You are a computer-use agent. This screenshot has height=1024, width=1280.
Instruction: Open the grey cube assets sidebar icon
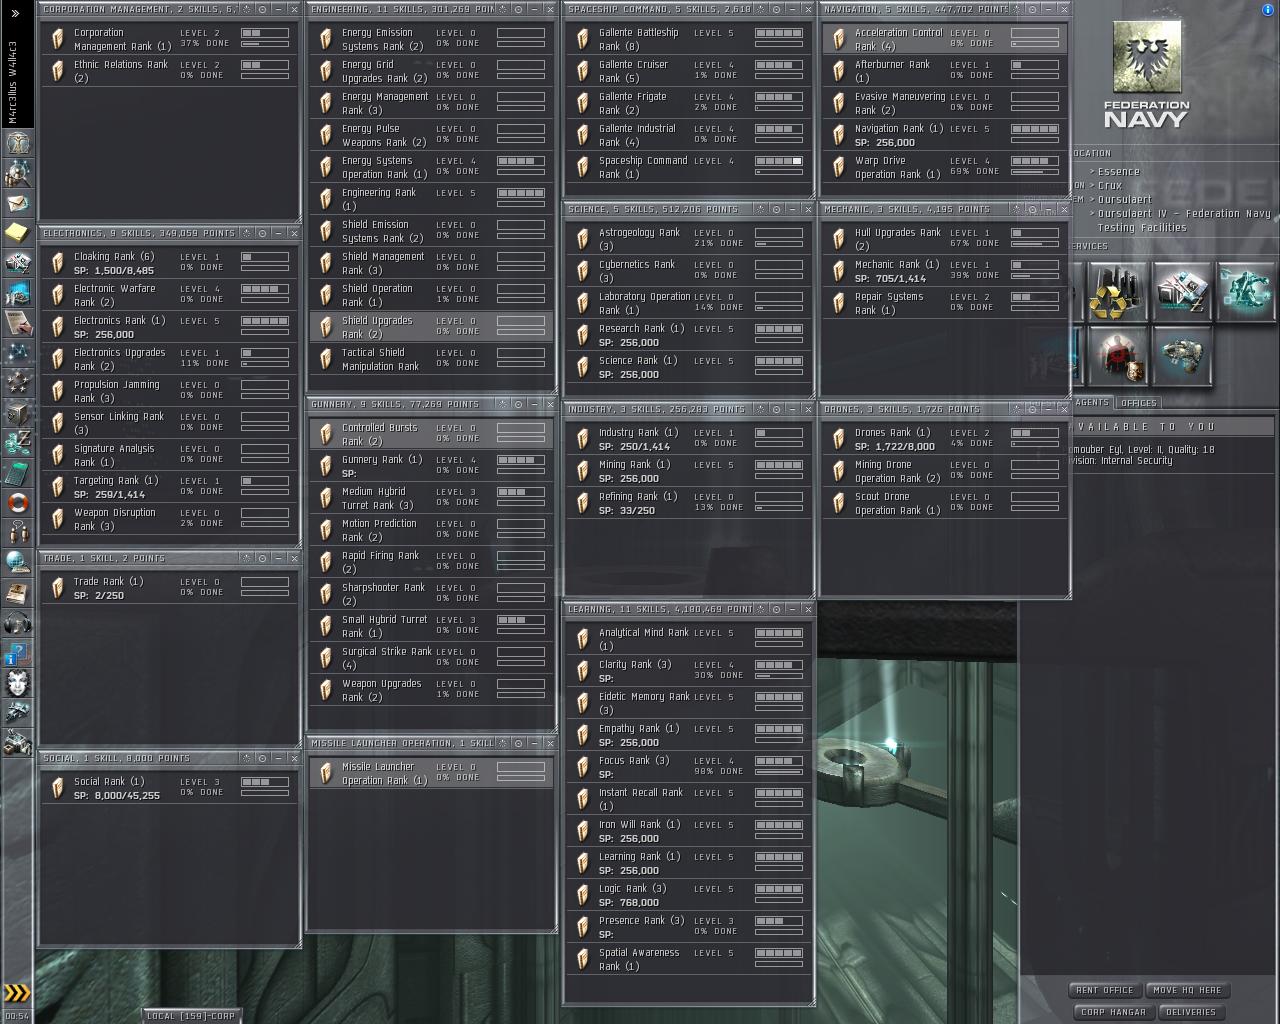click(x=17, y=412)
